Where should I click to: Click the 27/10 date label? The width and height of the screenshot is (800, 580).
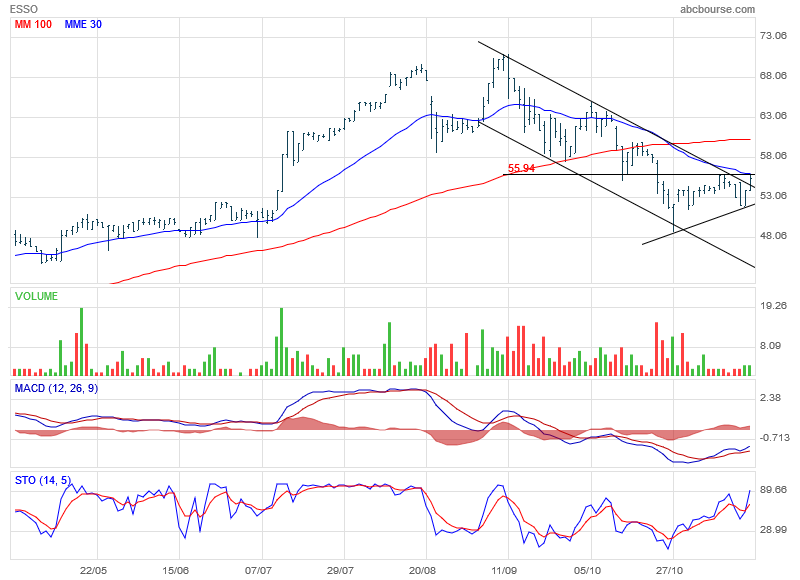(x=669, y=570)
